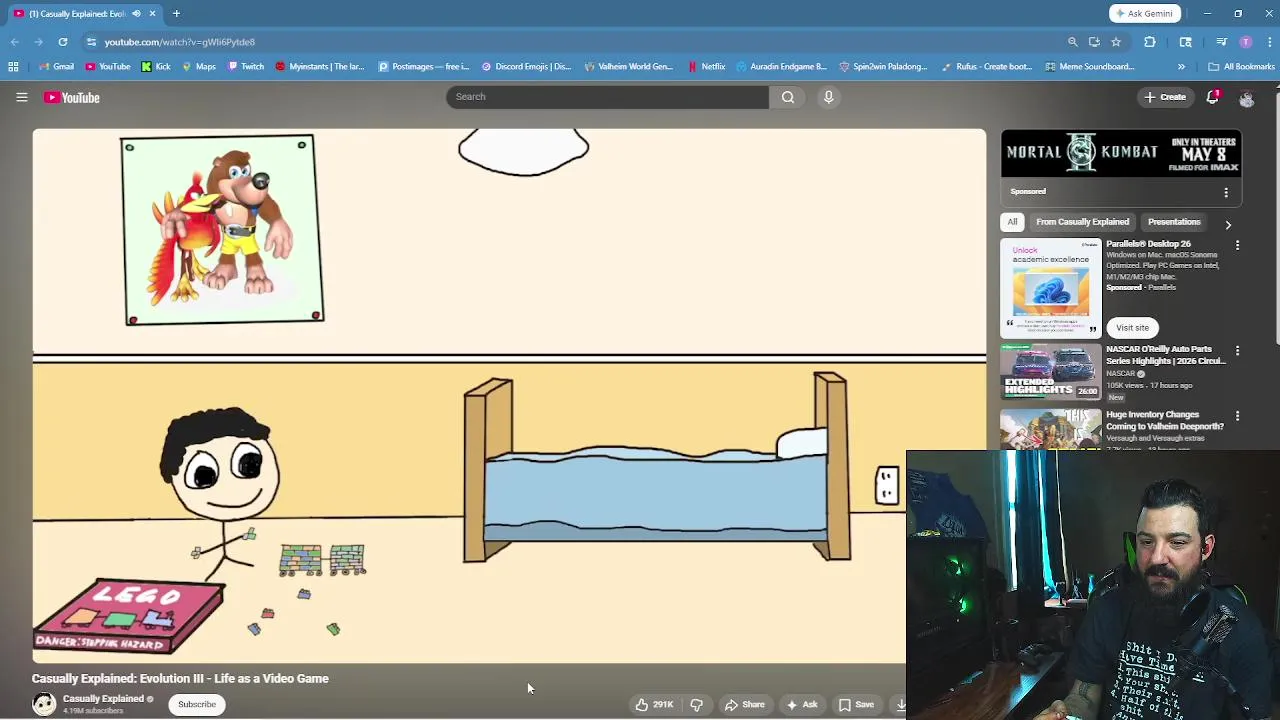Screen dimensions: 1280x720
Task: Select the All filter chip
Action: pyautogui.click(x=1012, y=222)
